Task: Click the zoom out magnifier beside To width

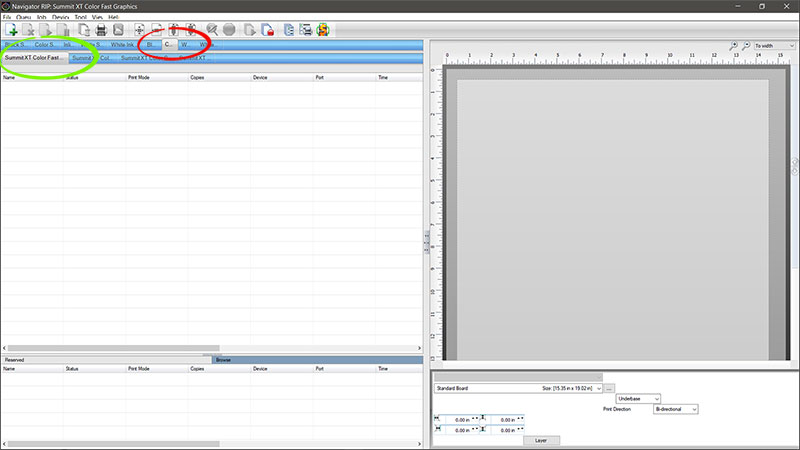Action: [x=746, y=45]
